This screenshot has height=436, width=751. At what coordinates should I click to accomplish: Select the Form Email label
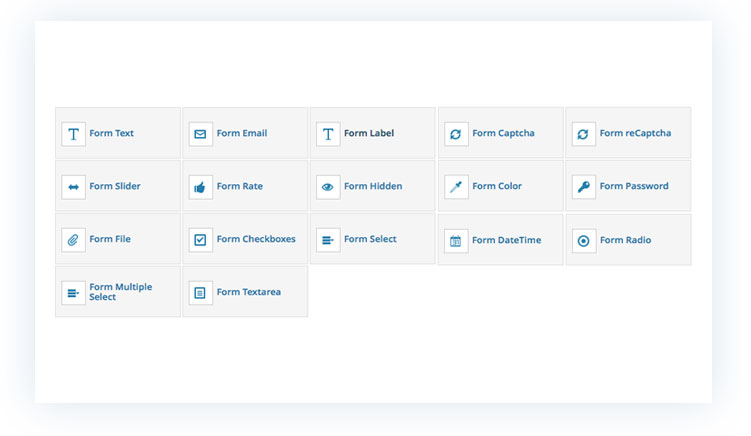pos(242,133)
